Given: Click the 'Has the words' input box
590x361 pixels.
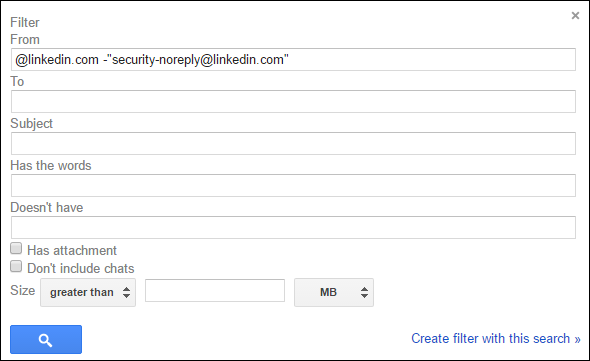Looking at the screenshot, I should (293, 185).
